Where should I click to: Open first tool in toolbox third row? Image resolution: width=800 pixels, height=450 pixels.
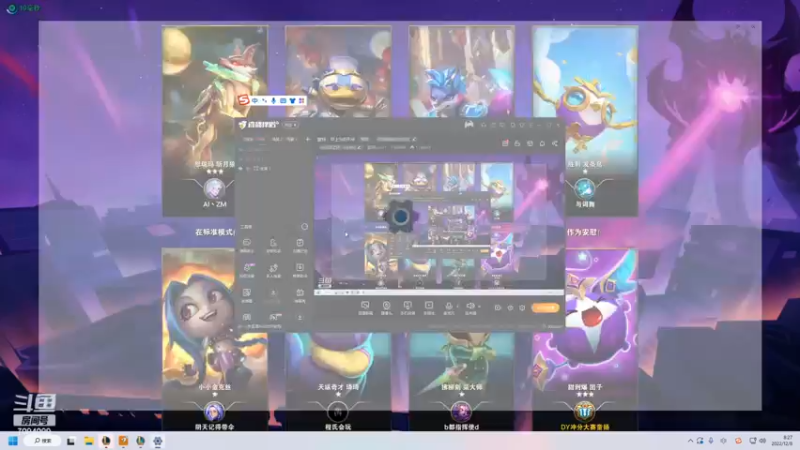tap(247, 295)
